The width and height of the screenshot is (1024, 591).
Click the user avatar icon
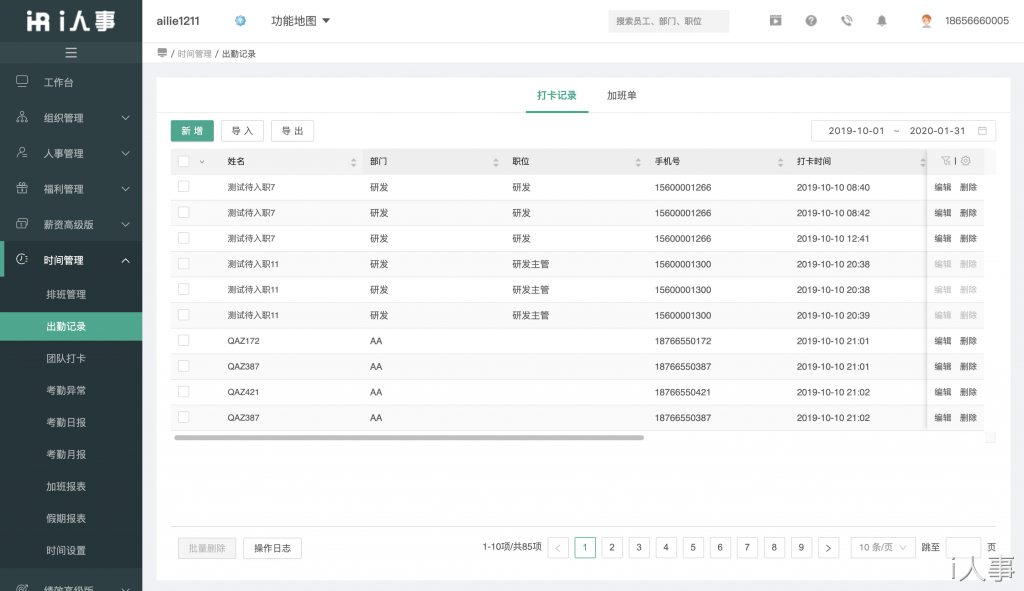(926, 21)
